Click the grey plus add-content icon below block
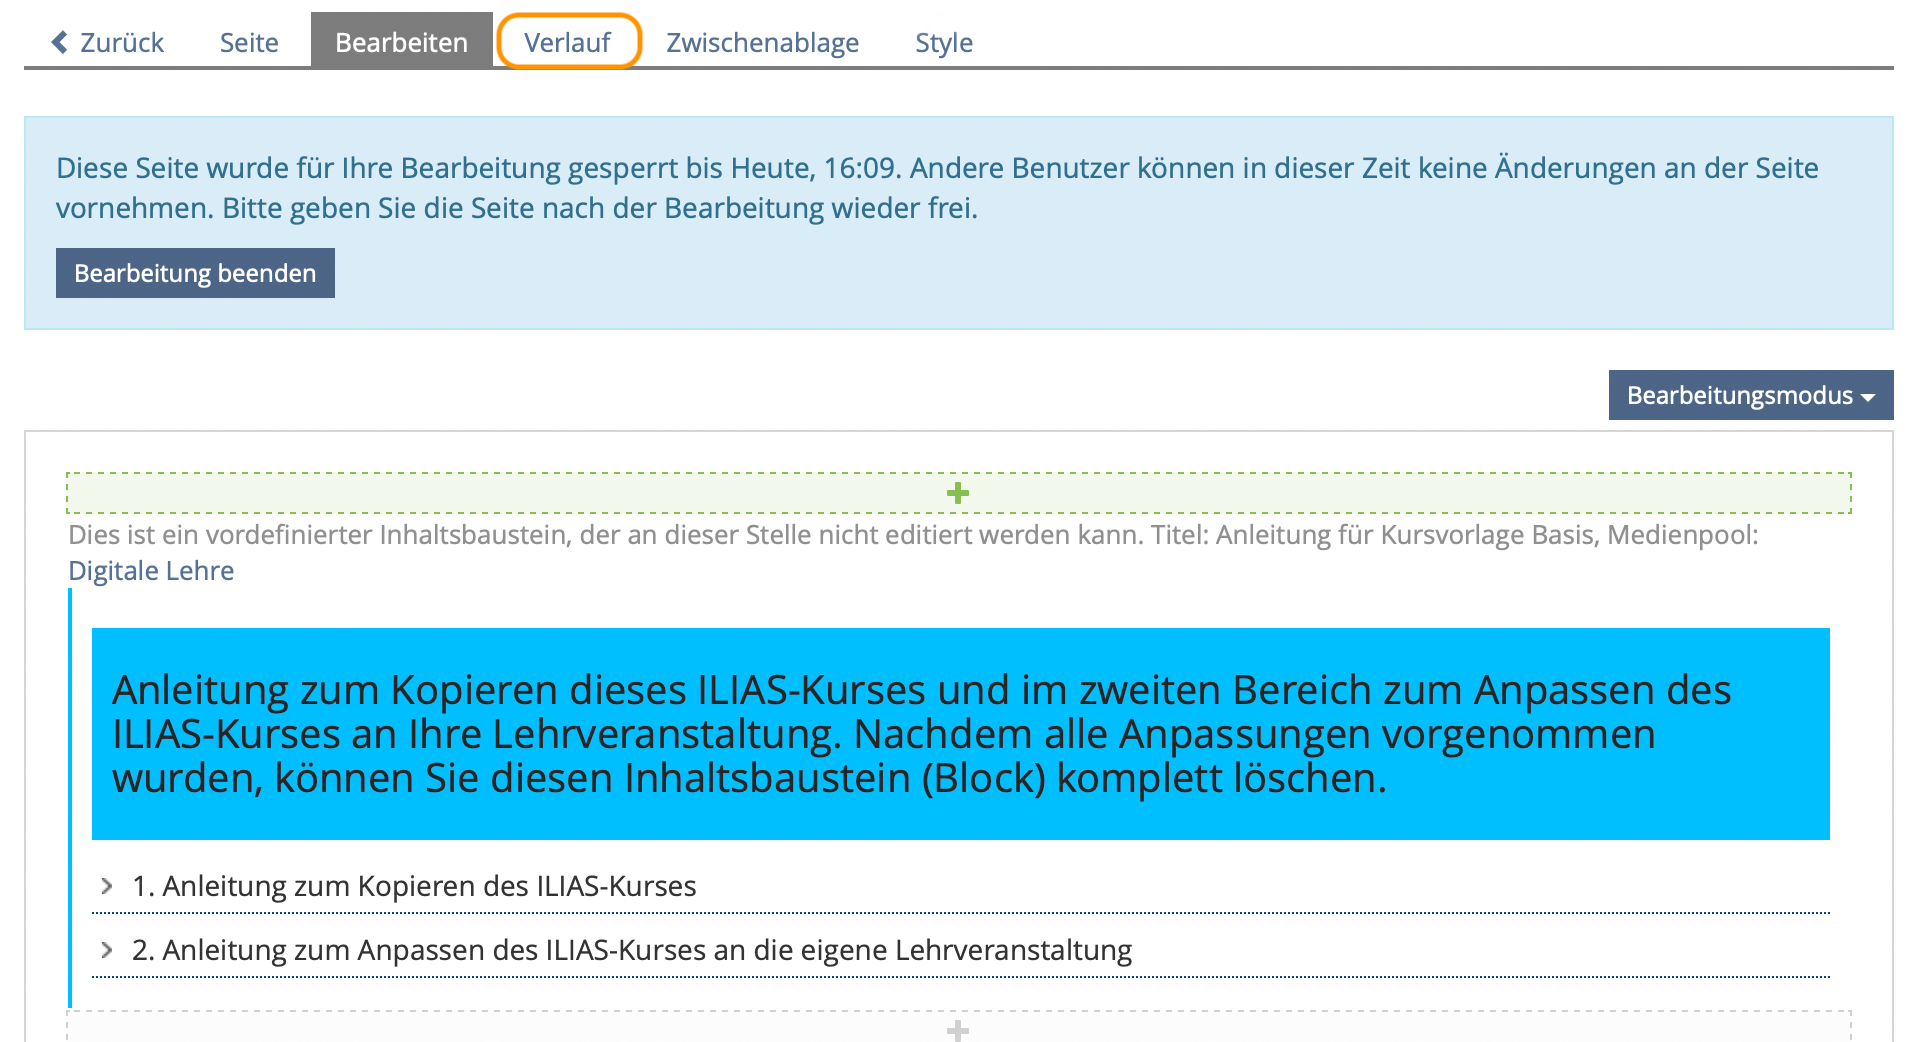 (x=958, y=1030)
